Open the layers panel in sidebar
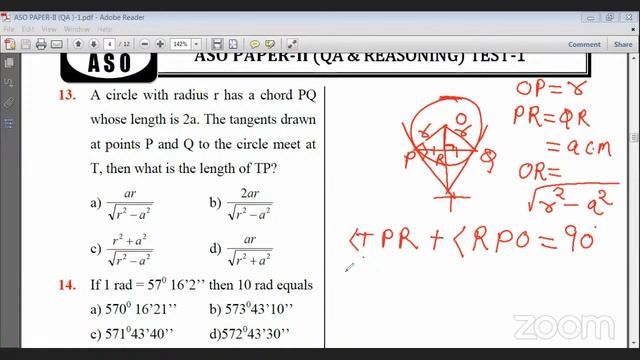This screenshot has height=360, width=640. point(9,123)
